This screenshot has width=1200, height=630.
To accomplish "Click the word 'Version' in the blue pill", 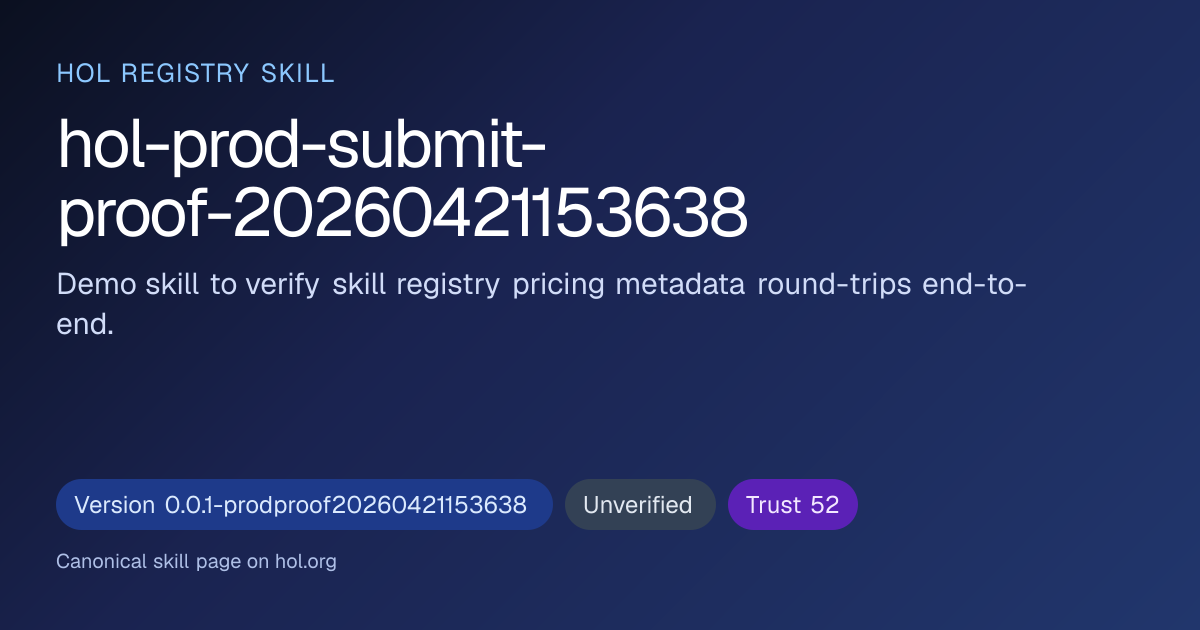I will (x=114, y=505).
